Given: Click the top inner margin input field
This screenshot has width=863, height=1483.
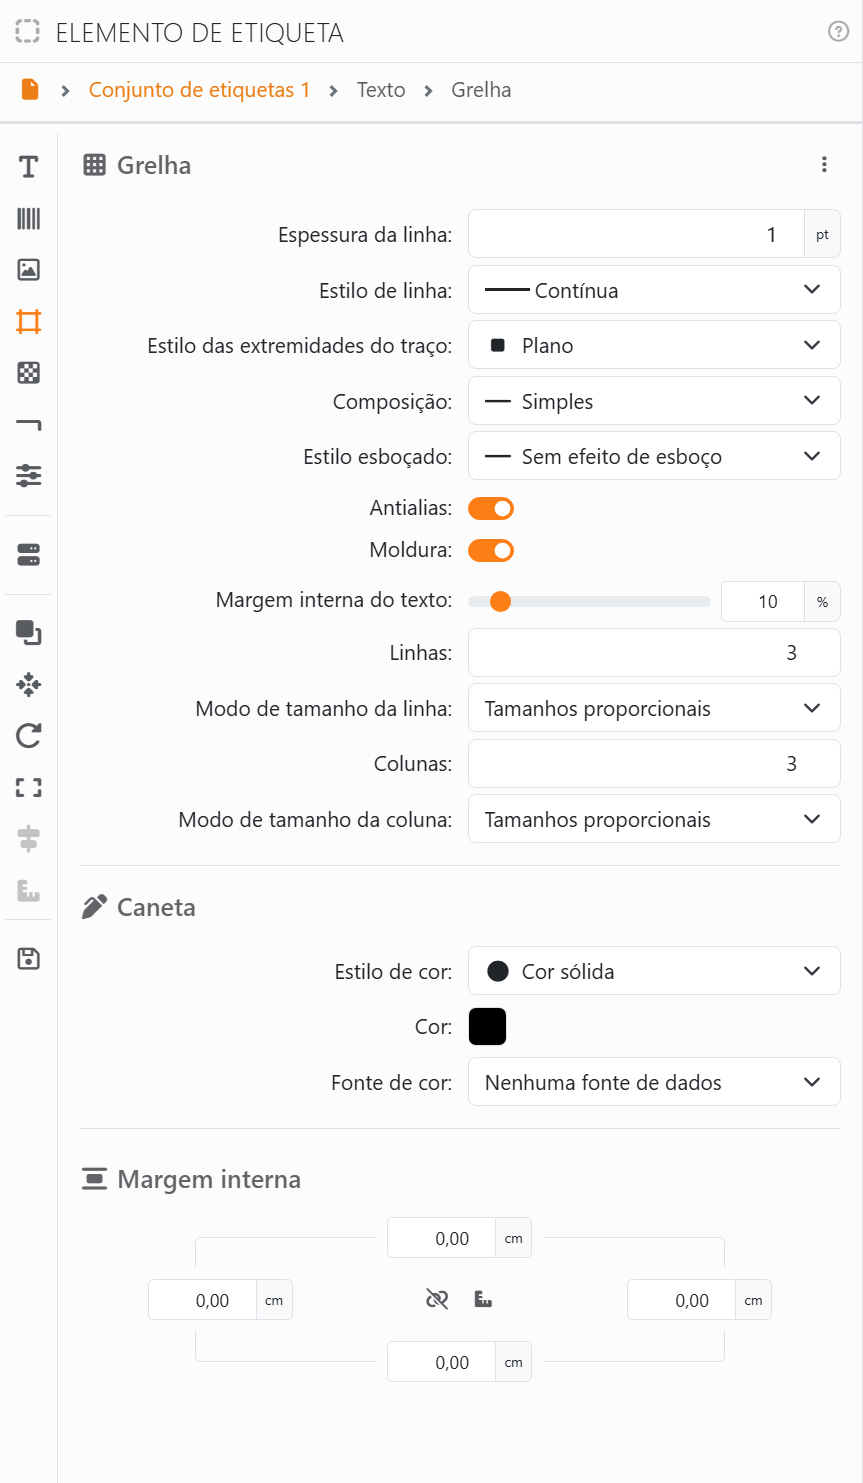Looking at the screenshot, I should coord(442,1238).
